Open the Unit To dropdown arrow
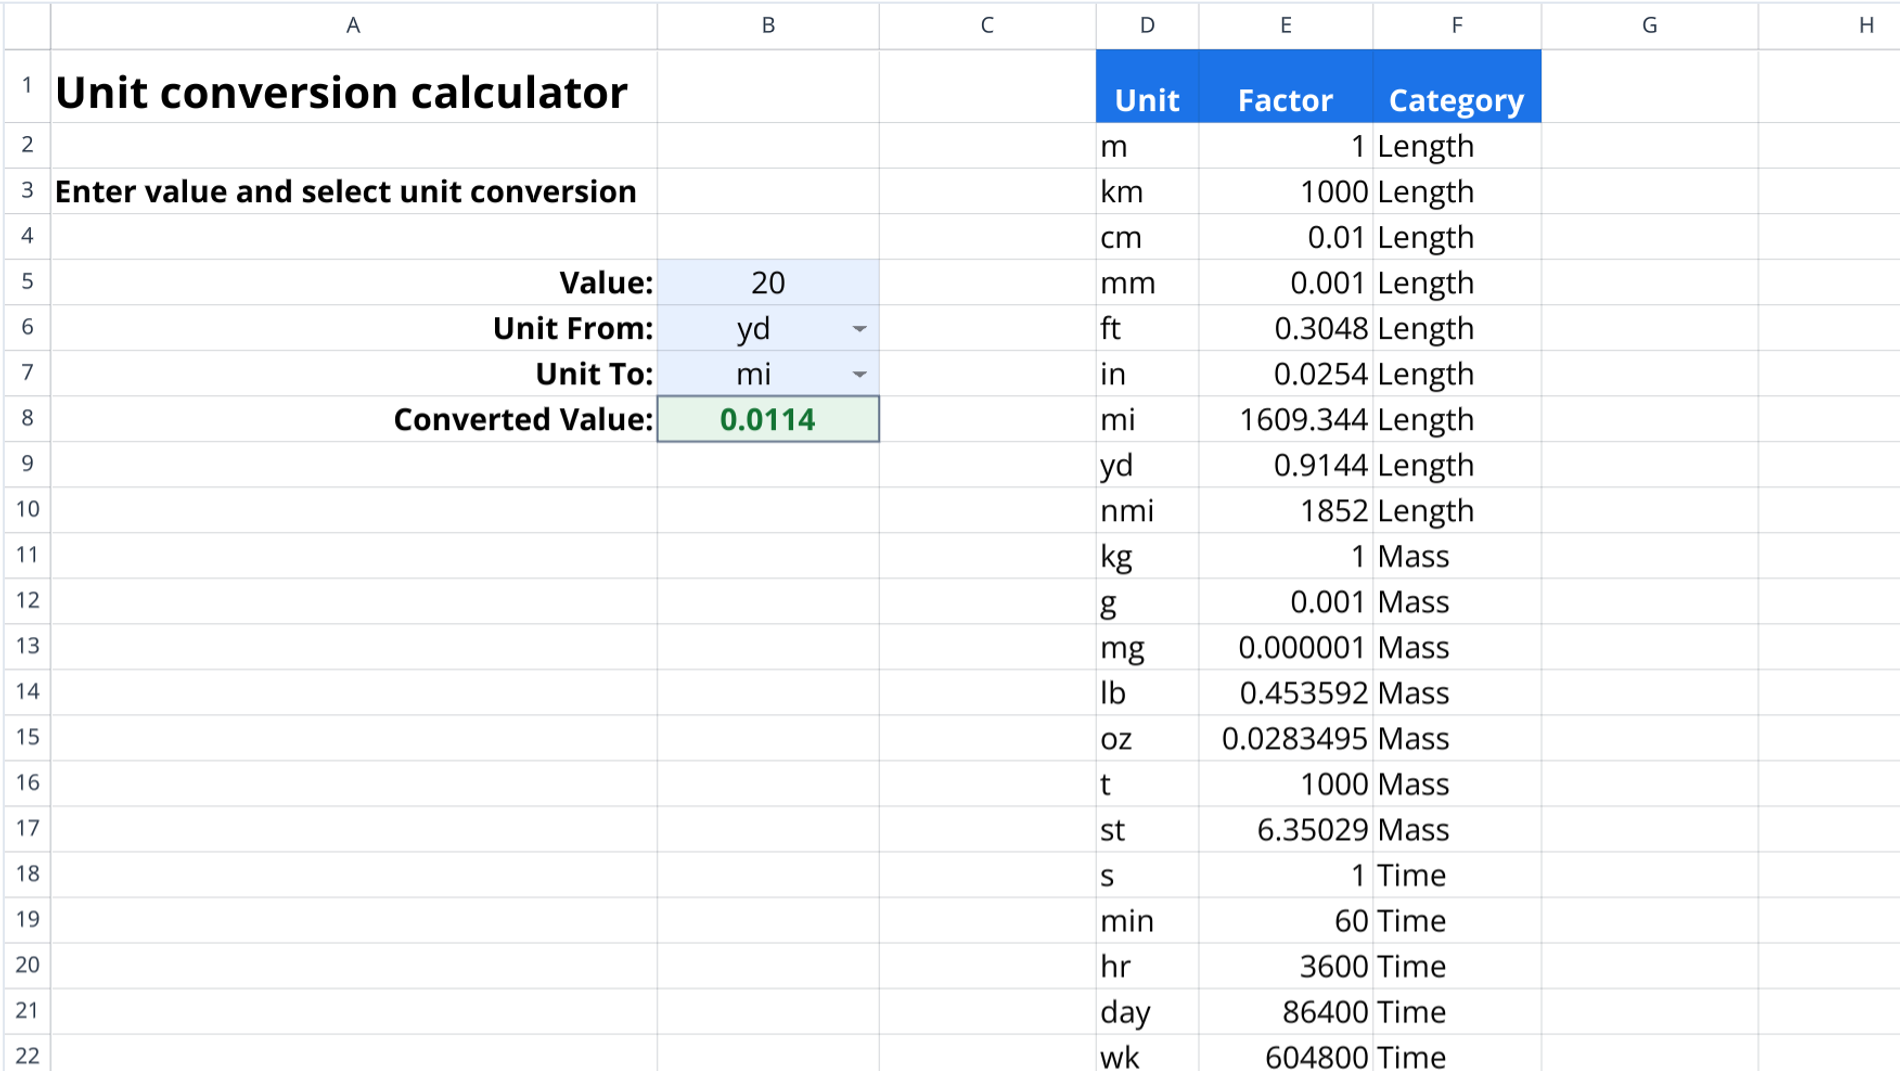The image size is (1900, 1071). [859, 375]
